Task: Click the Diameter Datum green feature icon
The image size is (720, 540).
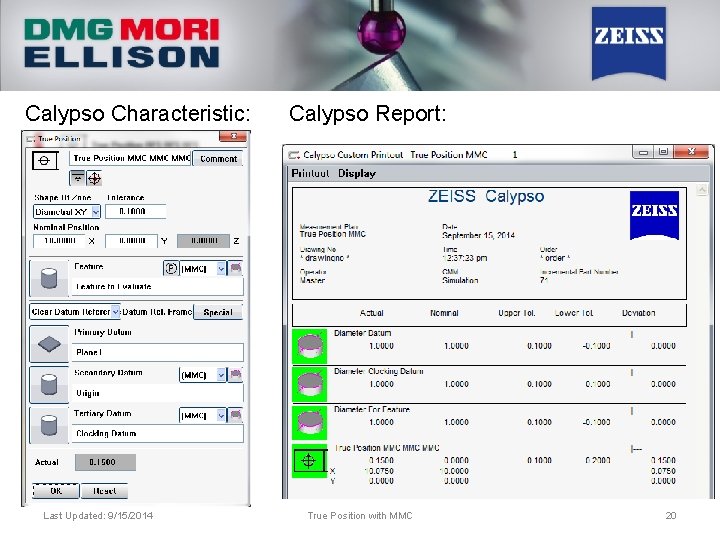Action: click(x=310, y=346)
